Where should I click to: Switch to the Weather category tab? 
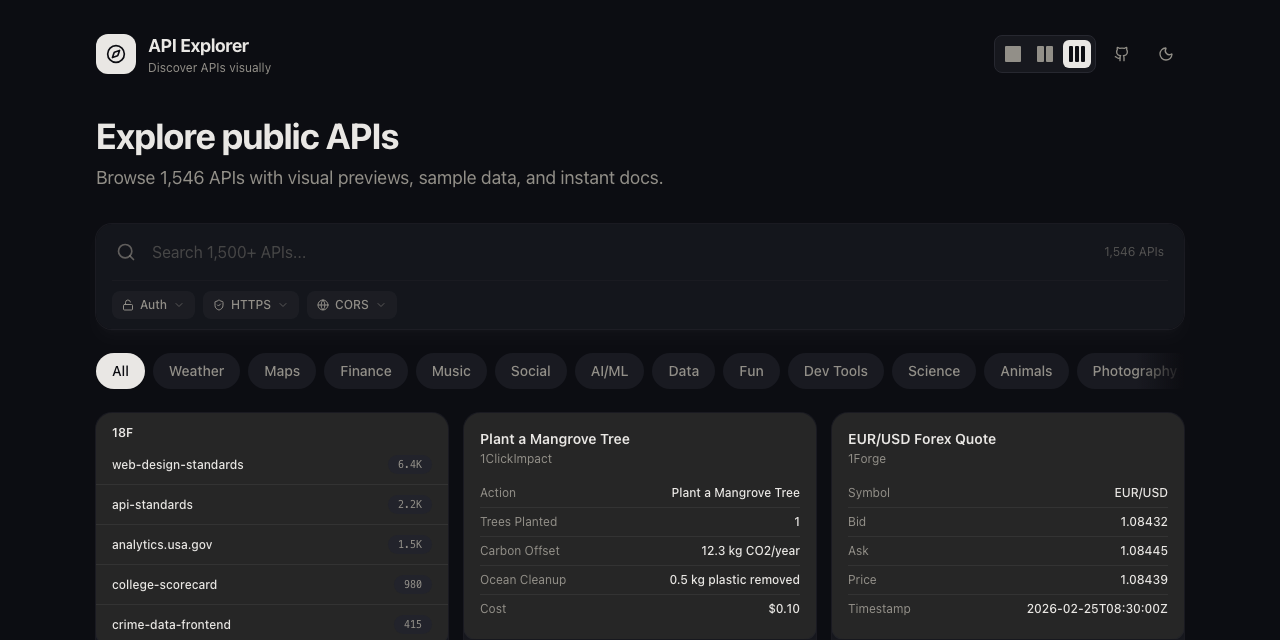coord(196,371)
